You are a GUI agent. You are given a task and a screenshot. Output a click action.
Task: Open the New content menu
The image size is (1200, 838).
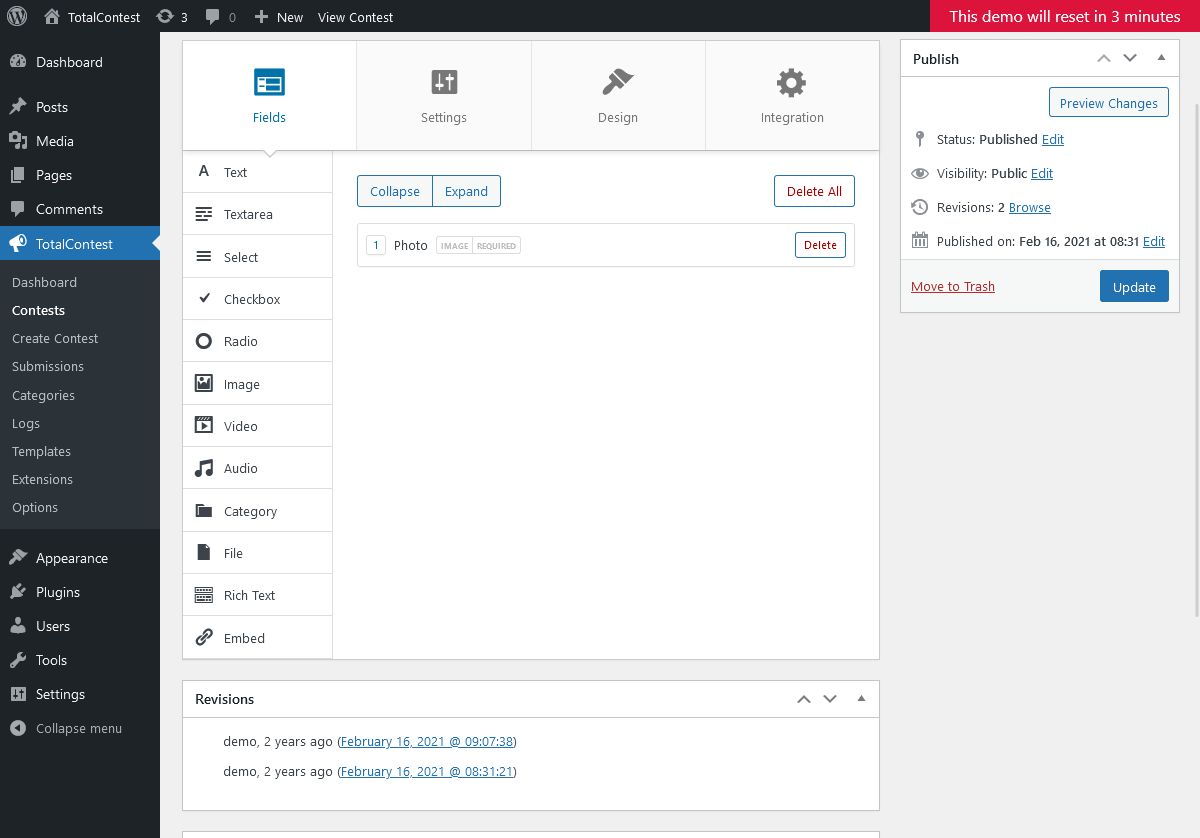click(x=279, y=17)
